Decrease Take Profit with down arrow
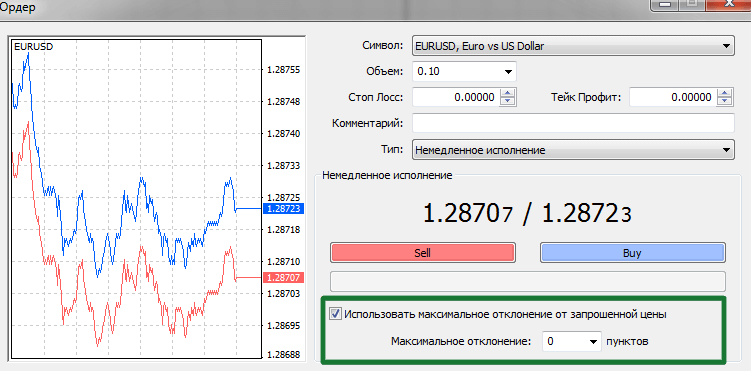The height and width of the screenshot is (371, 751). click(726, 101)
